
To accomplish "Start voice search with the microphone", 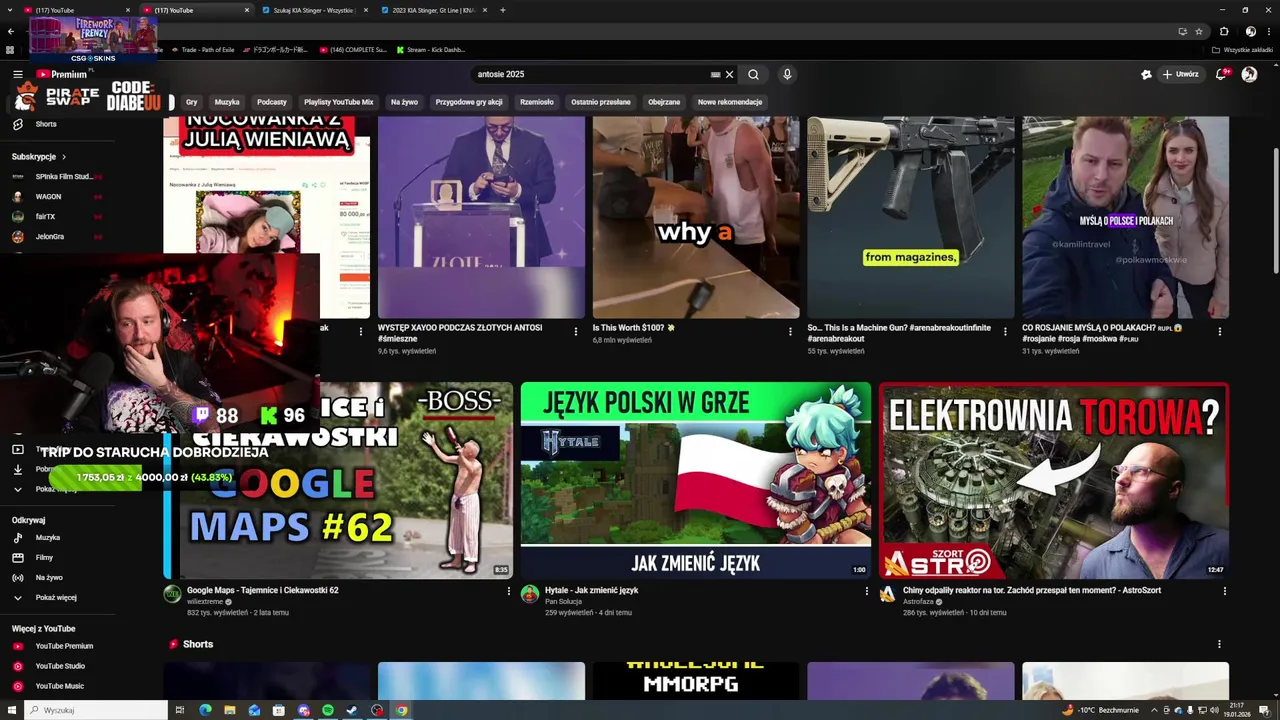I will pos(787,74).
